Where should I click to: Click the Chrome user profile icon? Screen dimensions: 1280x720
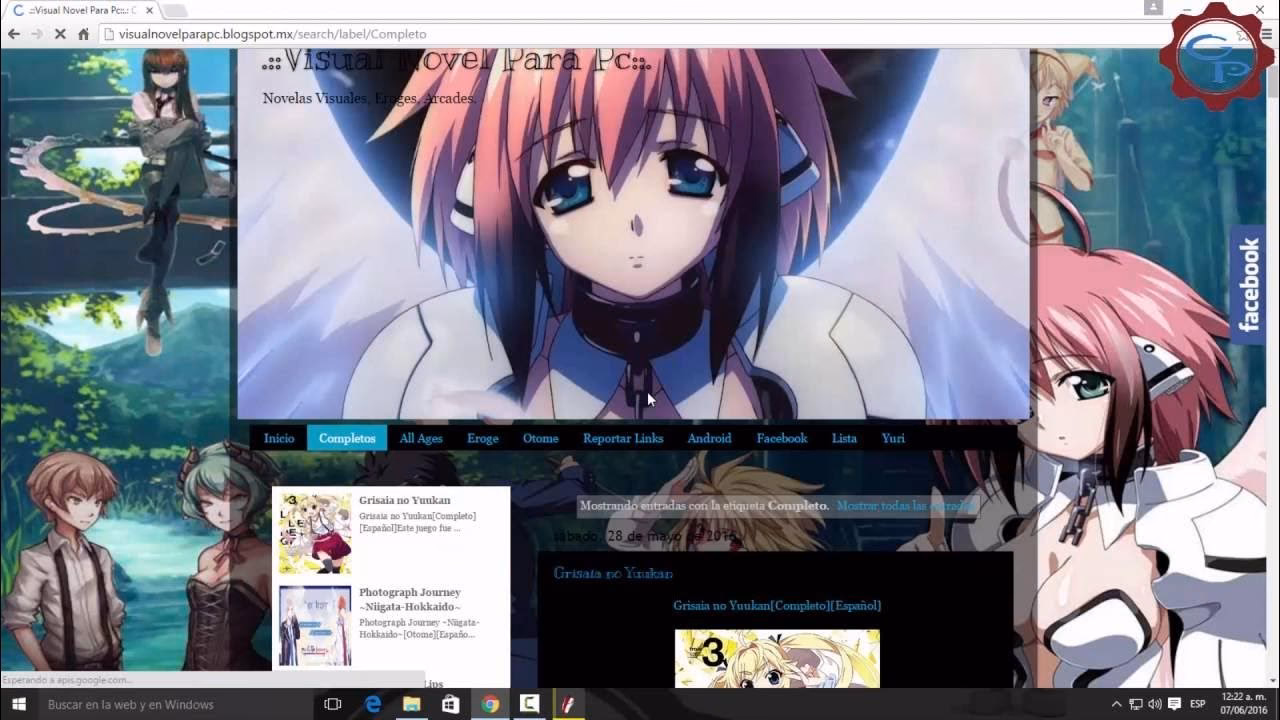[x=1153, y=8]
